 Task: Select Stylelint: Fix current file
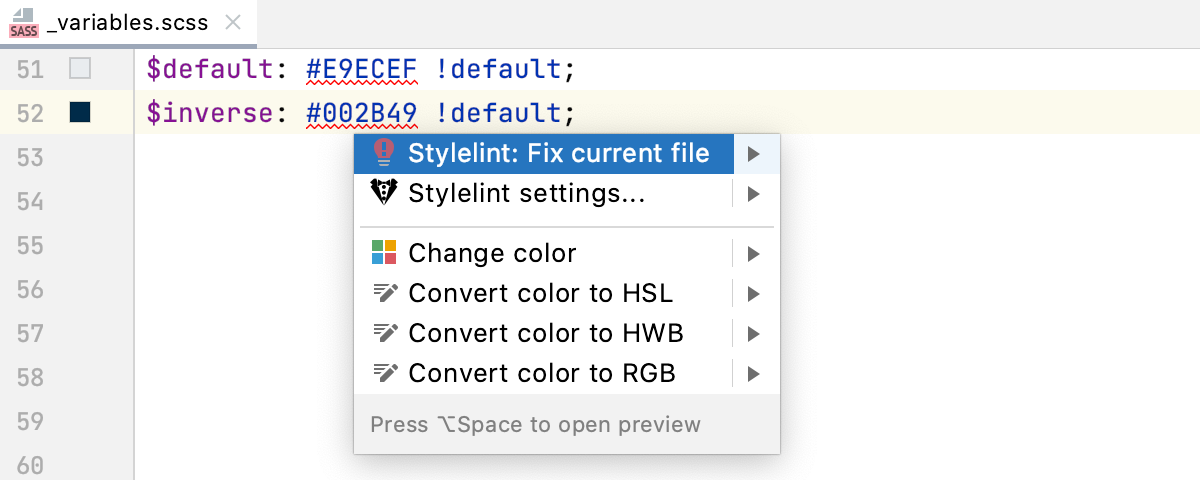tap(558, 153)
